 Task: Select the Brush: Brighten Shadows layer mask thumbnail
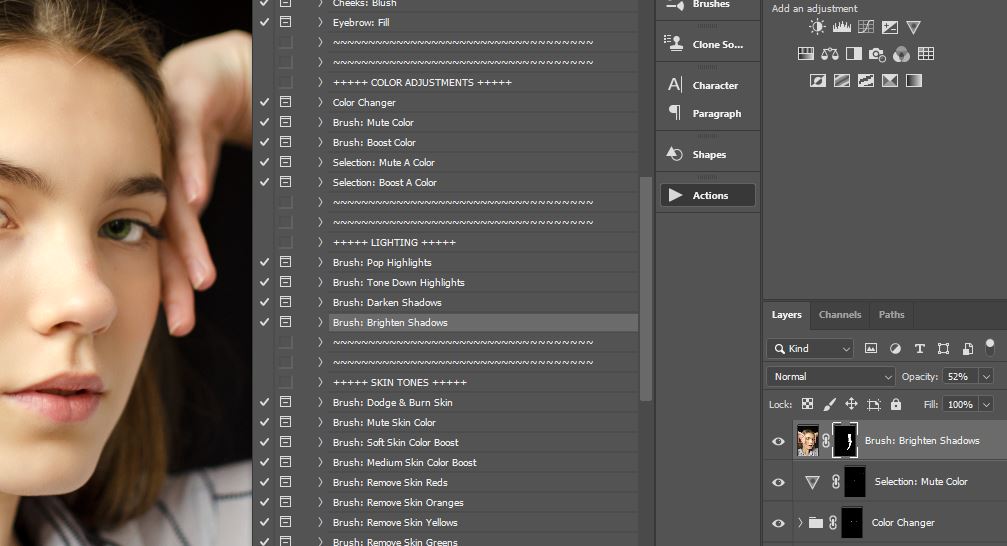click(845, 440)
